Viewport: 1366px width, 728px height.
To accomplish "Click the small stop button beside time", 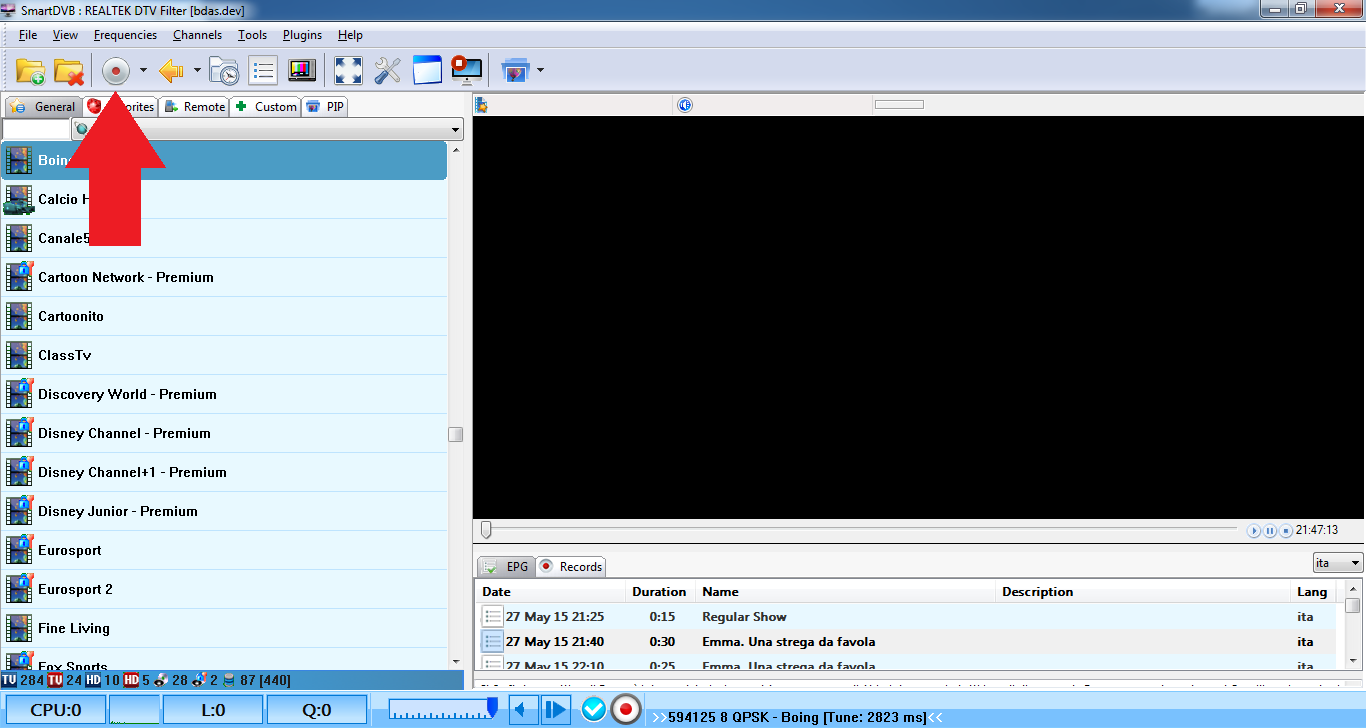I will pyautogui.click(x=1286, y=531).
